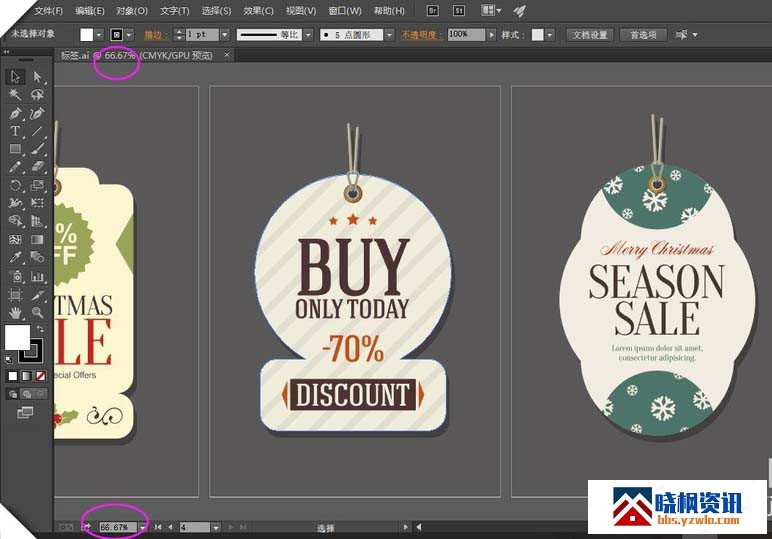Select the Line Segment tool
772x539 pixels.
[37, 131]
